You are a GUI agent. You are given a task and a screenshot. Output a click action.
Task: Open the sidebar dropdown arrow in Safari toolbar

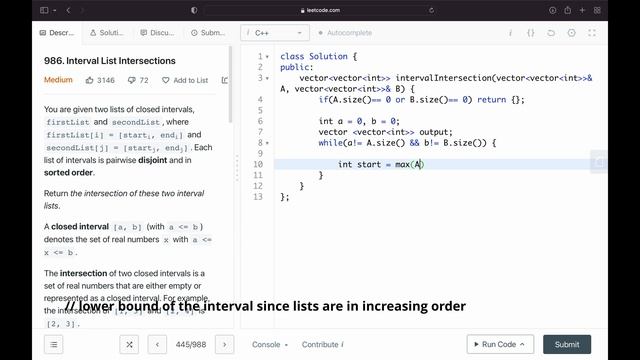coord(54,10)
